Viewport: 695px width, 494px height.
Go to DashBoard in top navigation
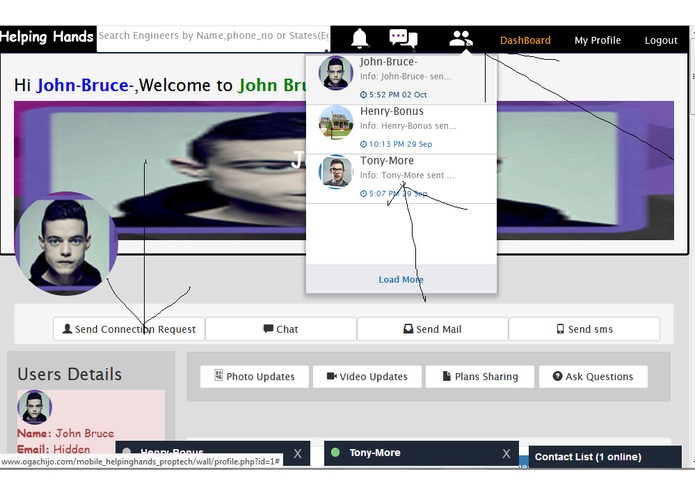click(525, 40)
